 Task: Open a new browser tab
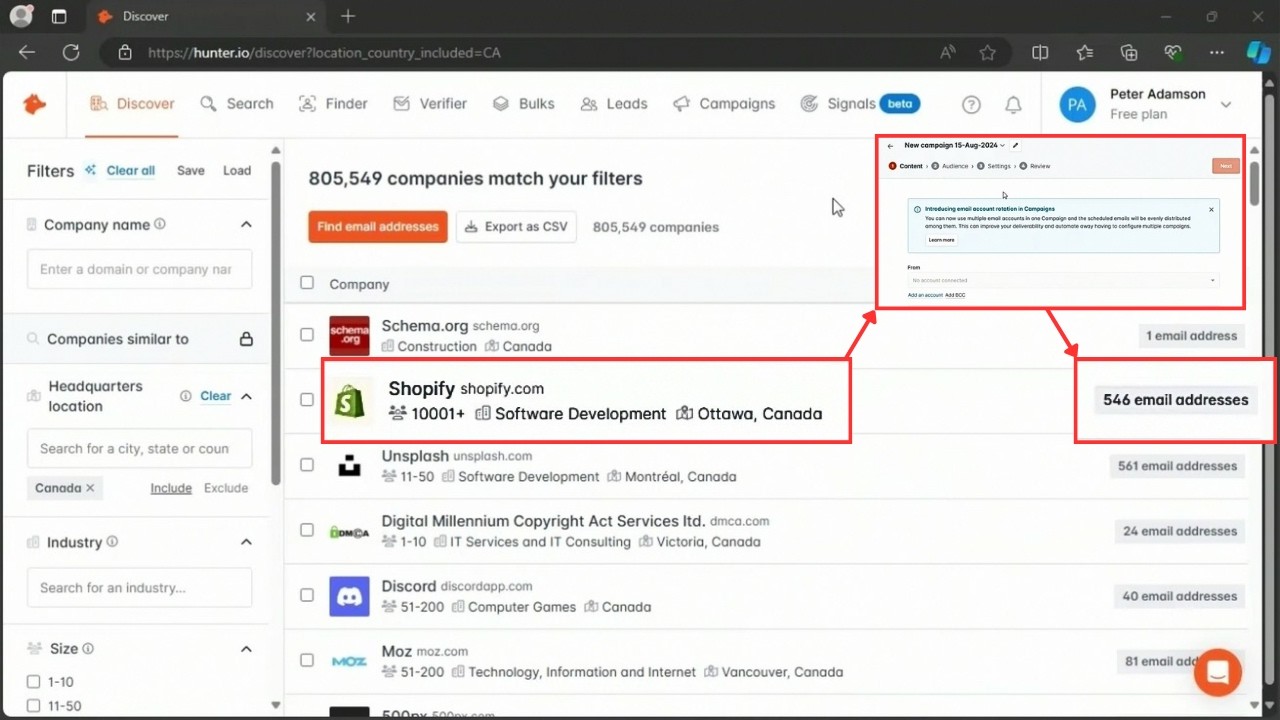point(348,16)
